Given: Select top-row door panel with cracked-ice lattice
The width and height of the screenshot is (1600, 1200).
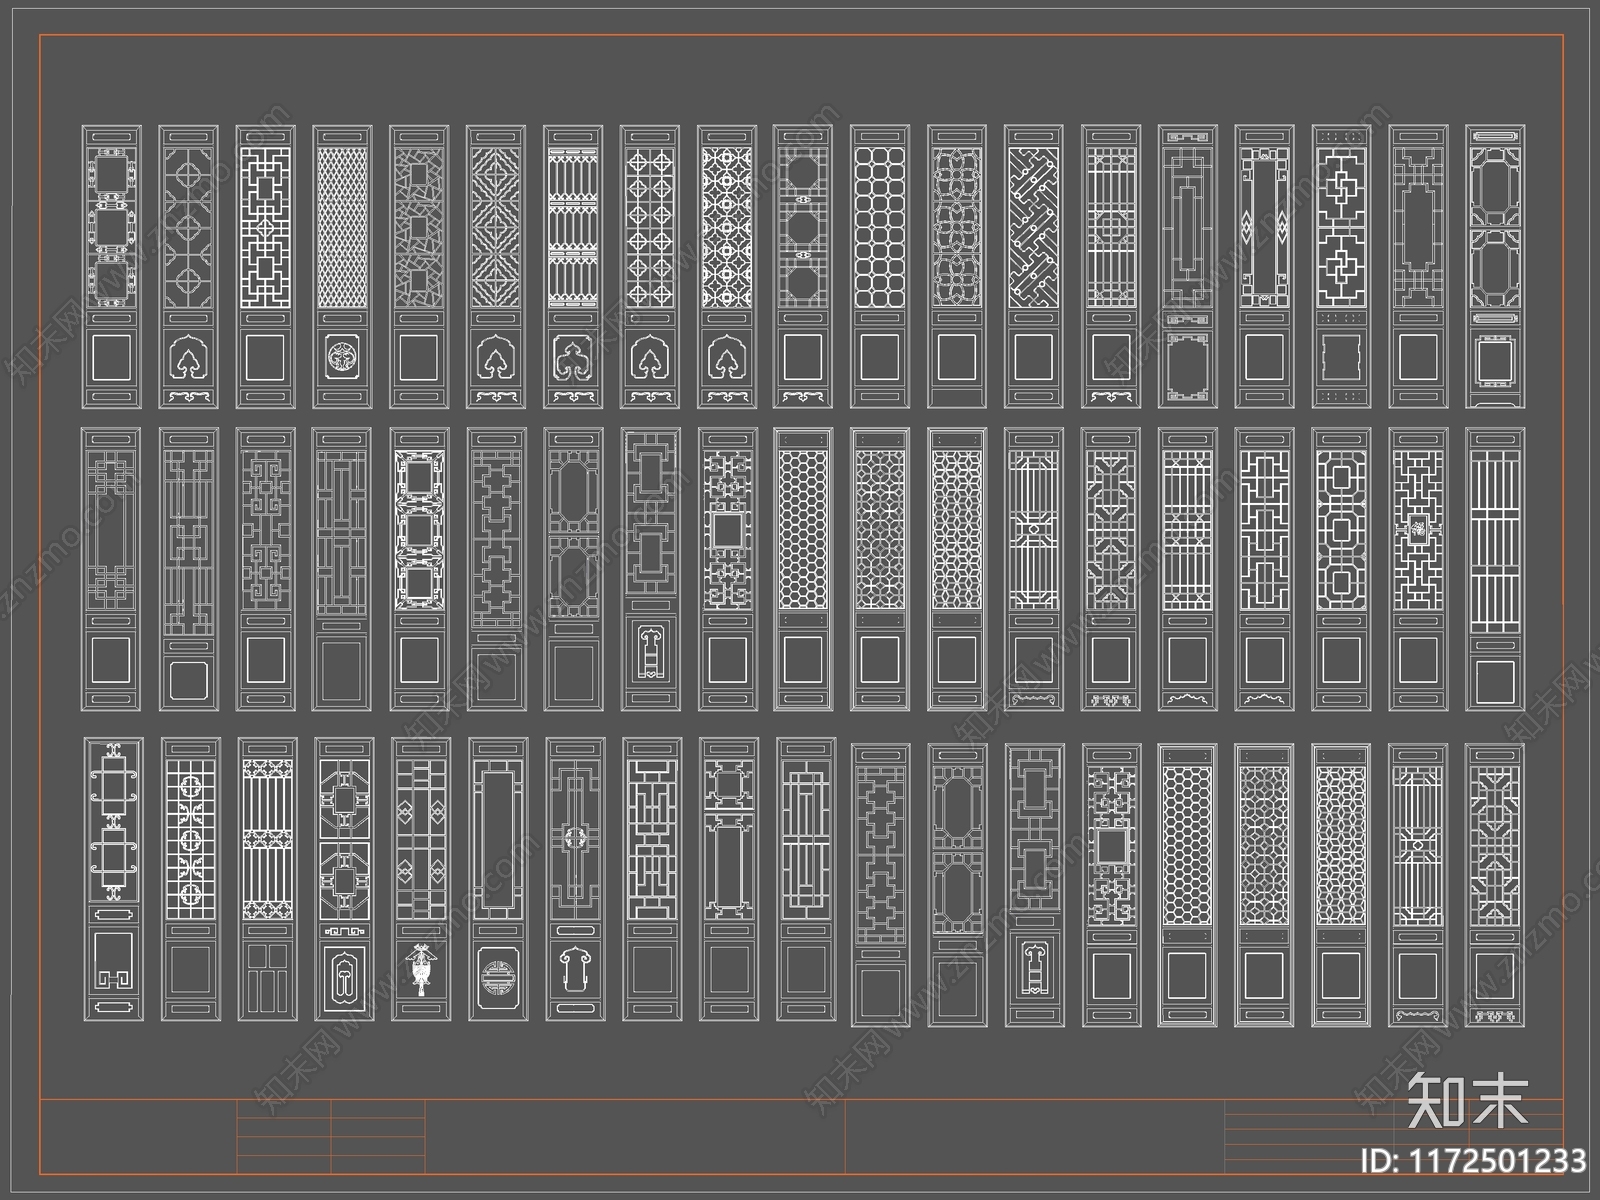Looking at the screenshot, I should pyautogui.click(x=419, y=267).
